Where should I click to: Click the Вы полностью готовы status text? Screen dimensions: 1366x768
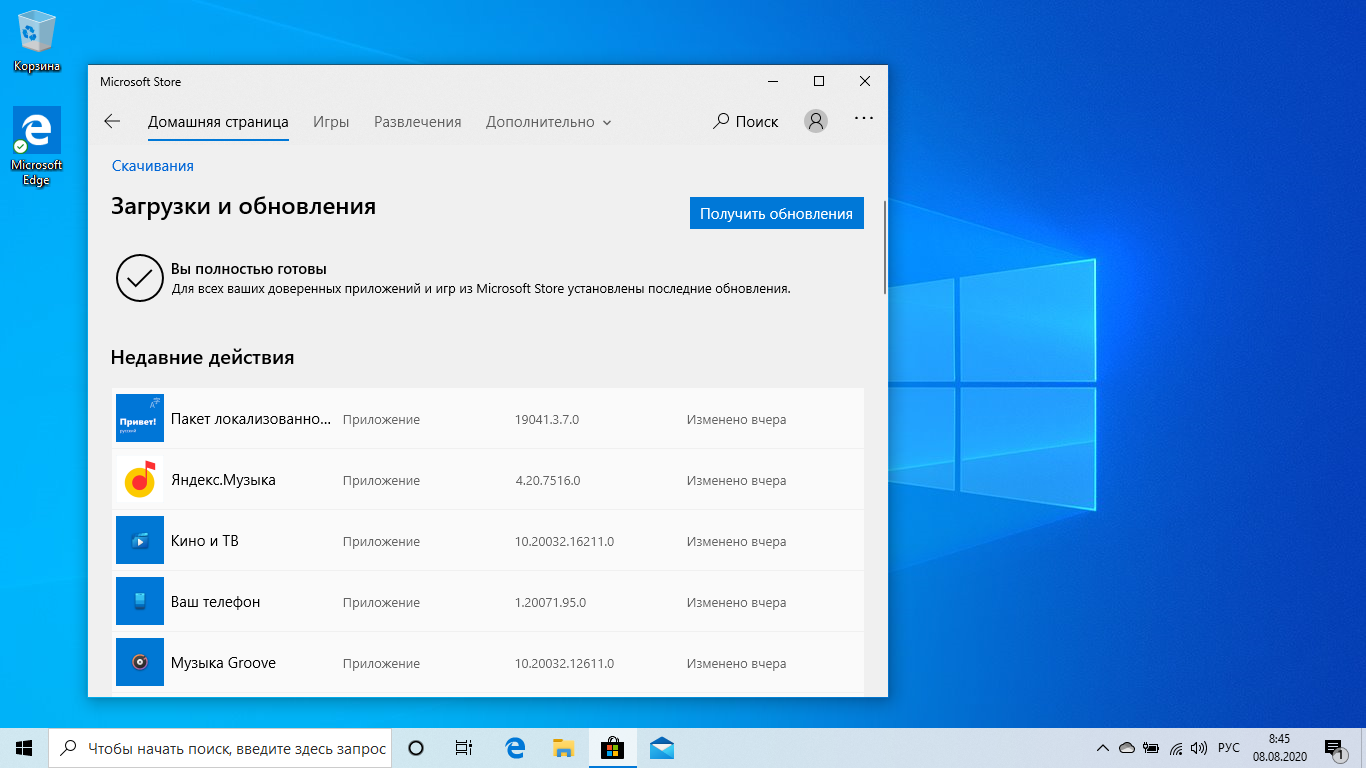pos(249,269)
